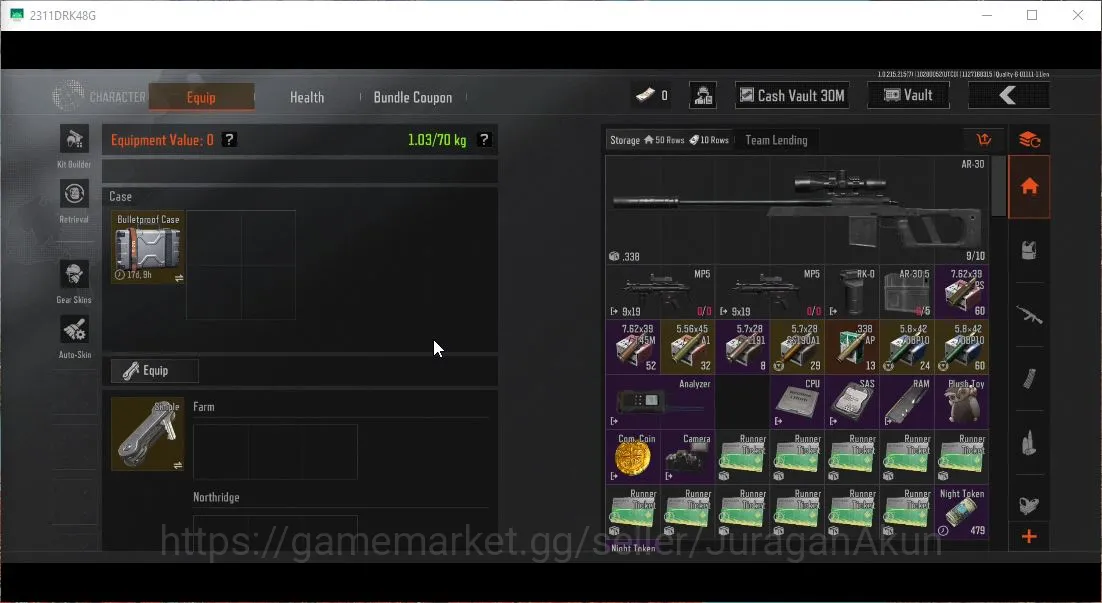The width and height of the screenshot is (1102, 603).
Task: Show help for Equipment Value
Action: point(229,139)
